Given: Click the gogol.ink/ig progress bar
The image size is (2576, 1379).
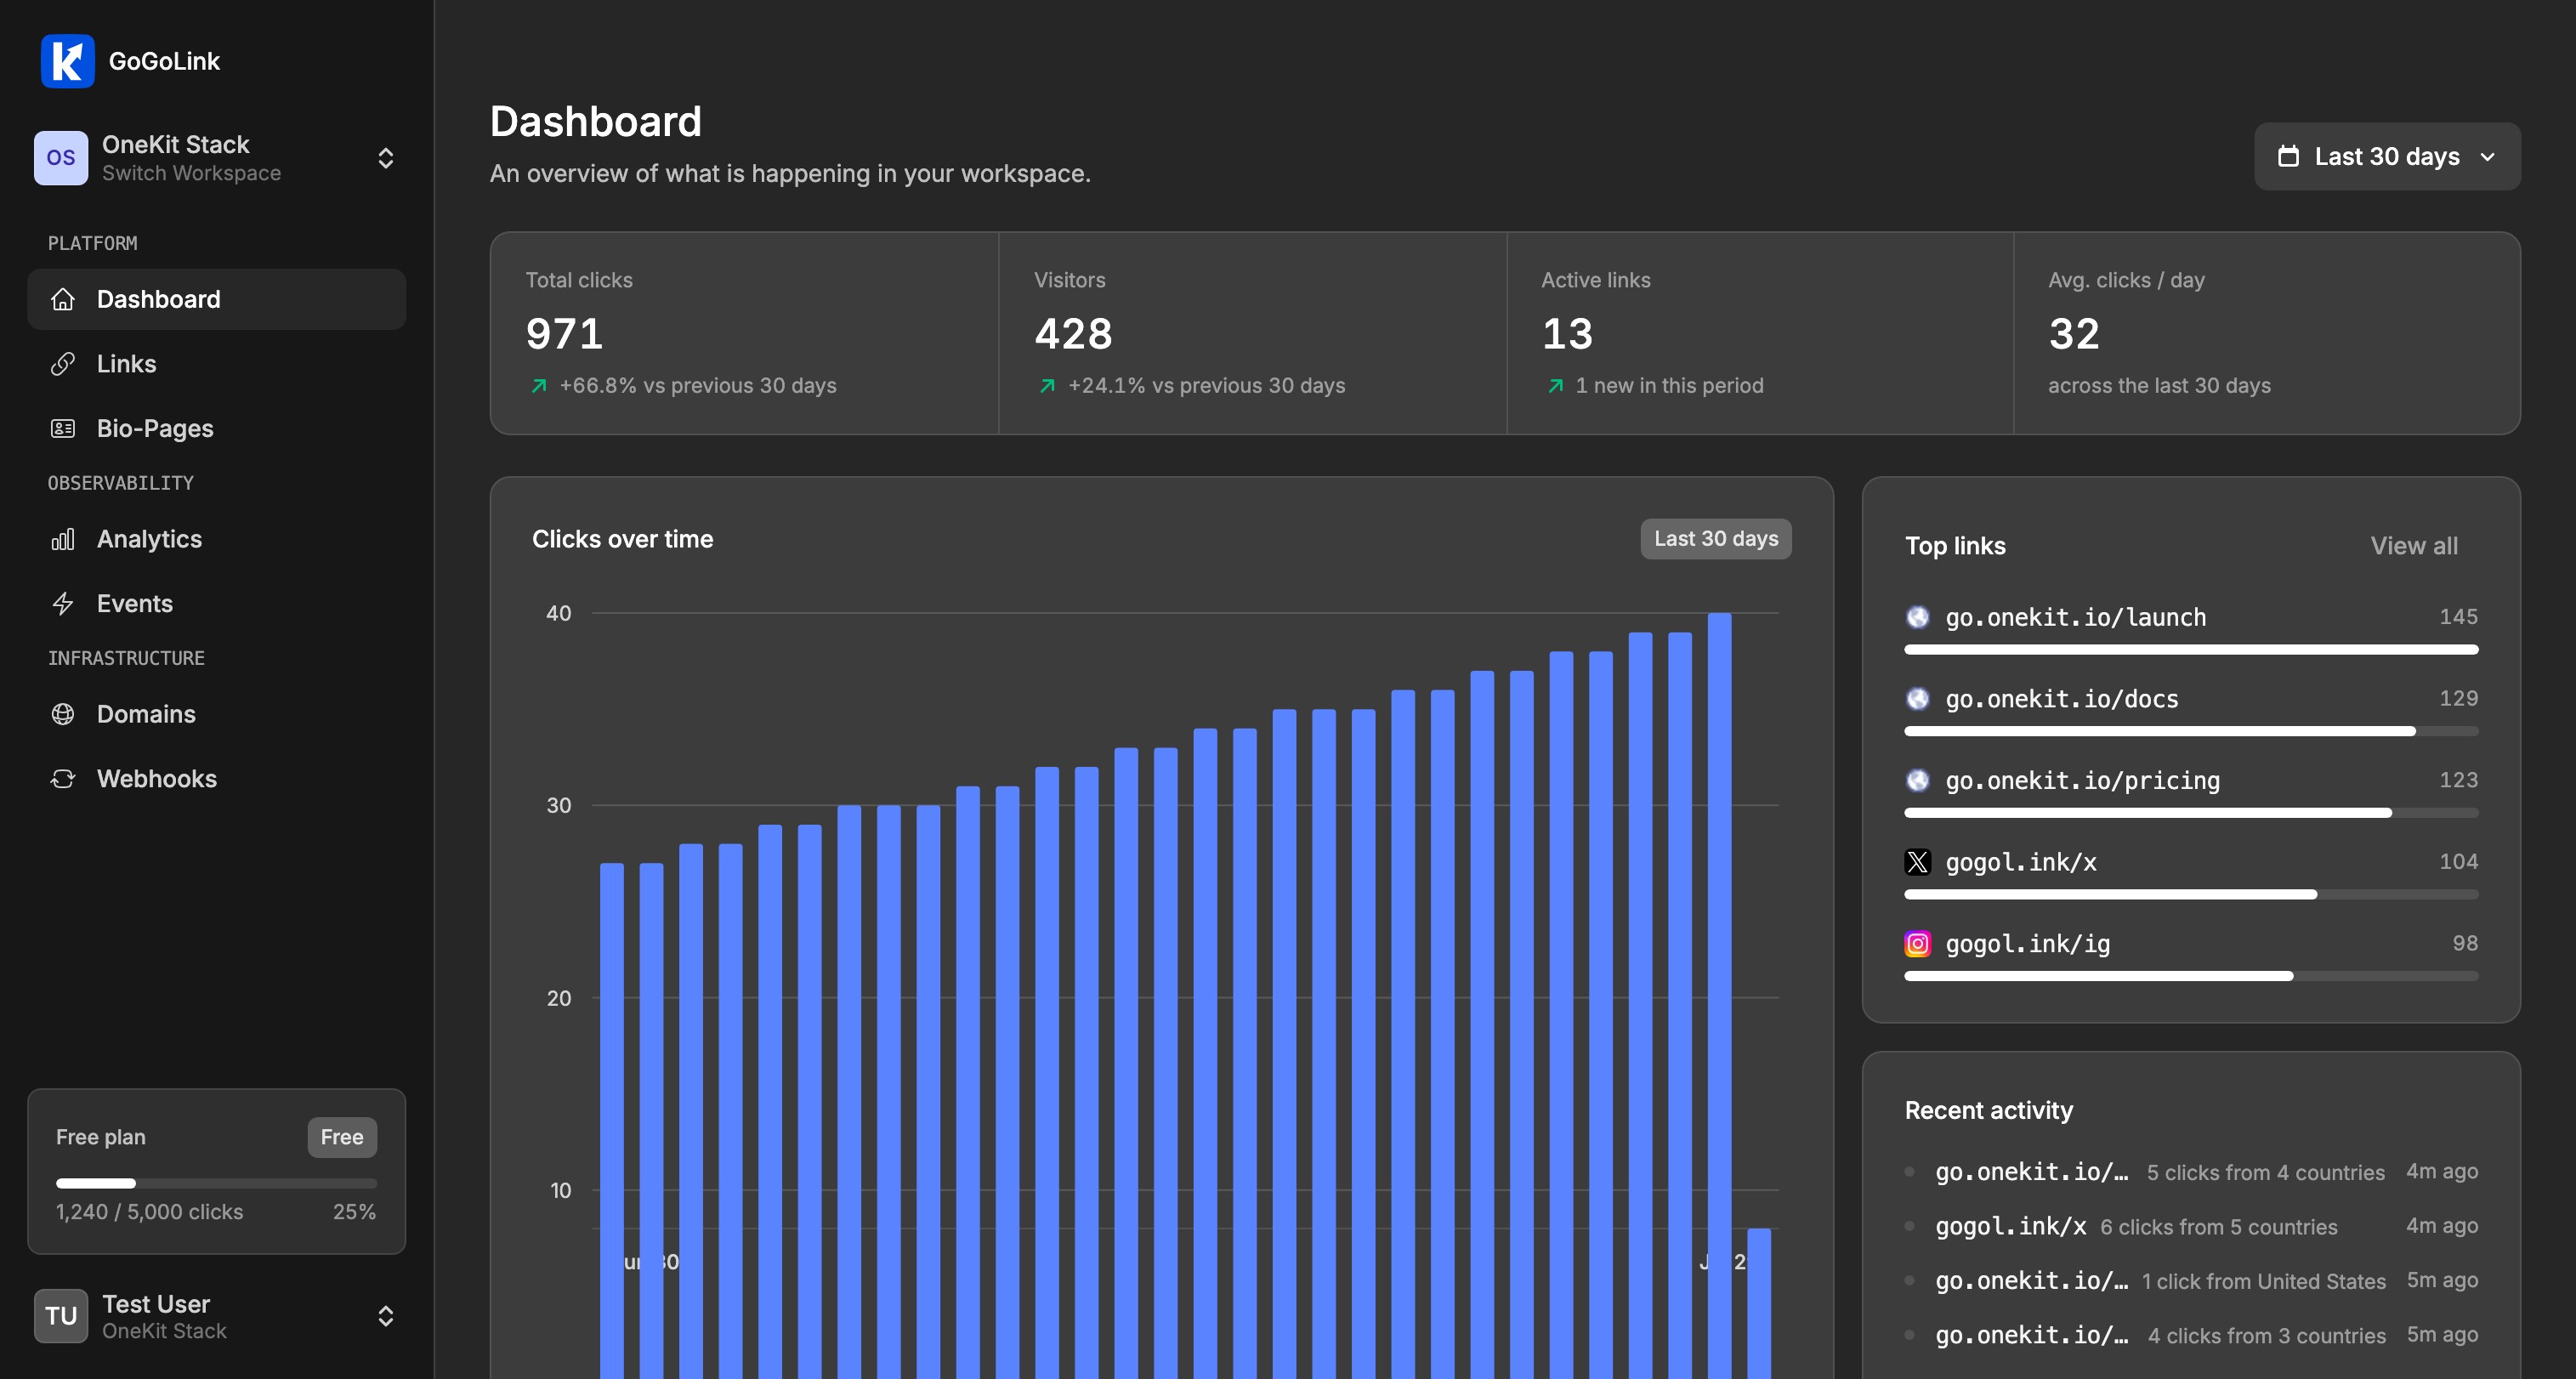Looking at the screenshot, I should coord(2190,976).
